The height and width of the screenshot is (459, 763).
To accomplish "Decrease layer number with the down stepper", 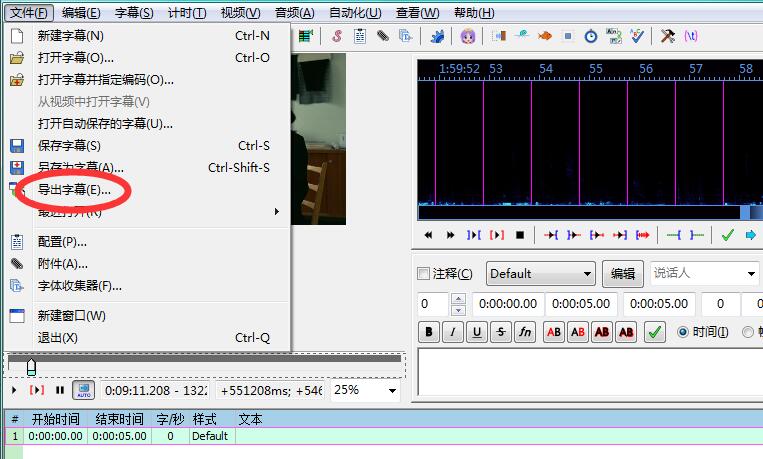I will (x=458, y=310).
